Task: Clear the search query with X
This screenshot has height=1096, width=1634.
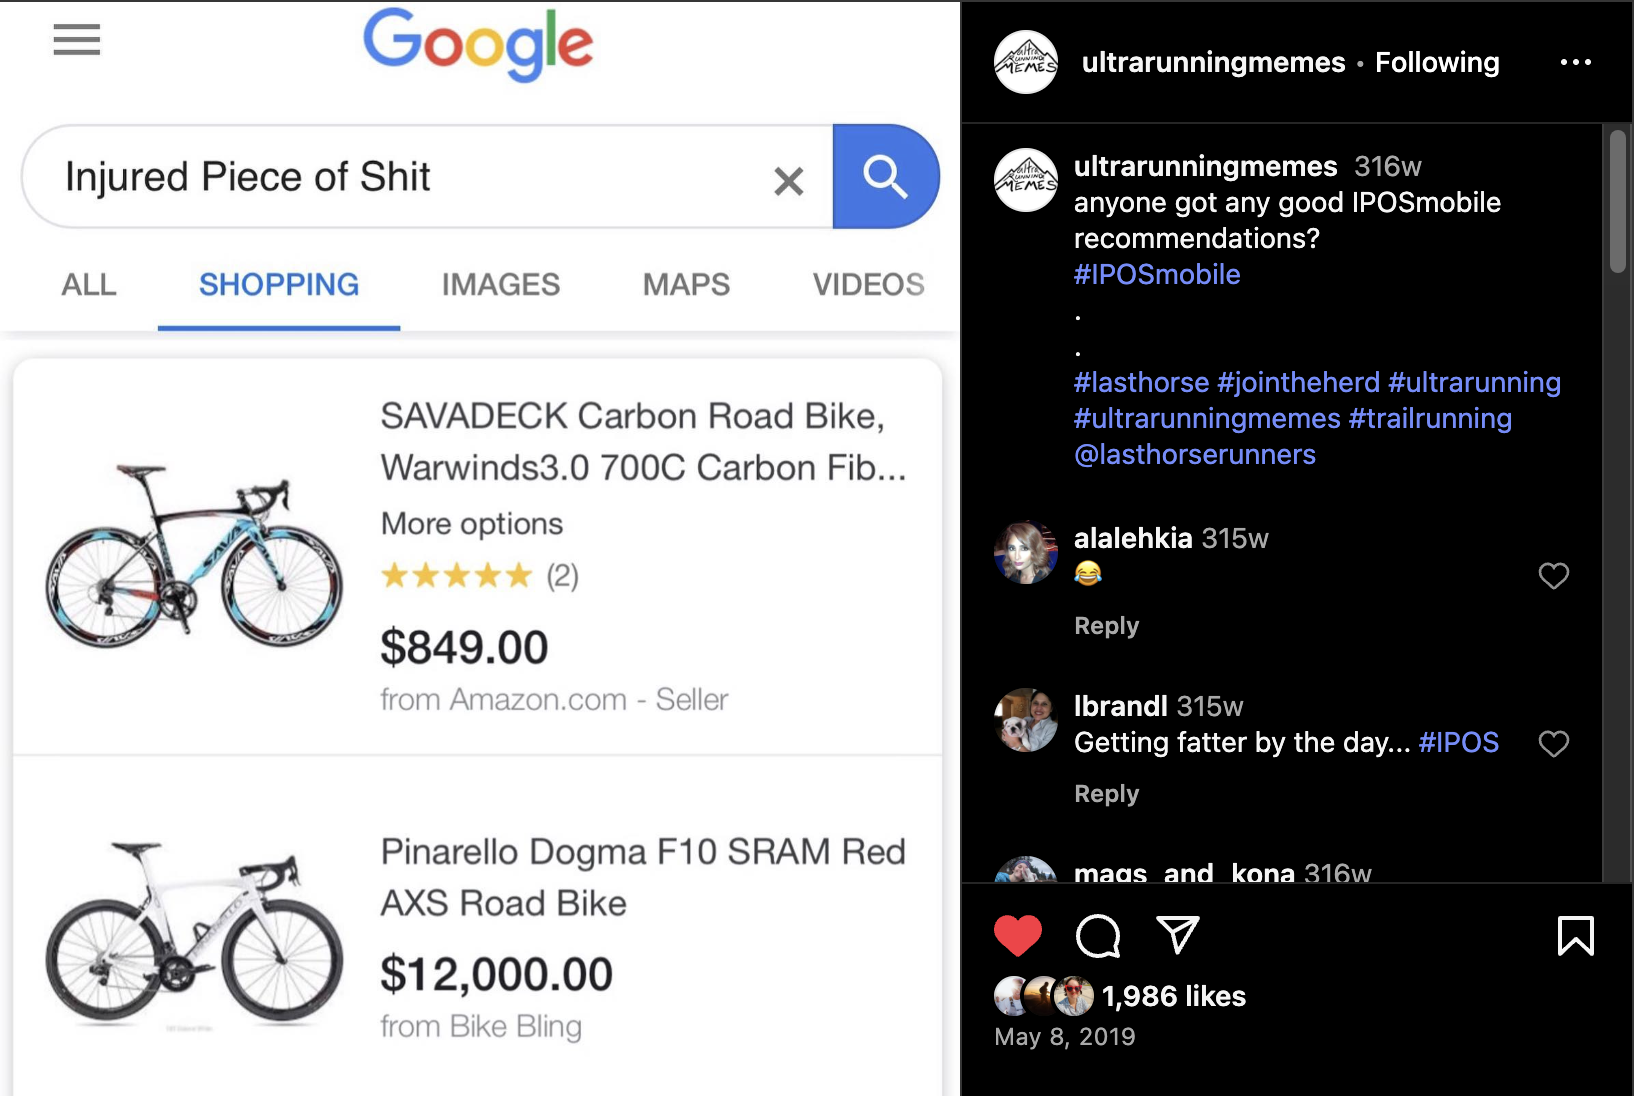Action: tap(789, 181)
